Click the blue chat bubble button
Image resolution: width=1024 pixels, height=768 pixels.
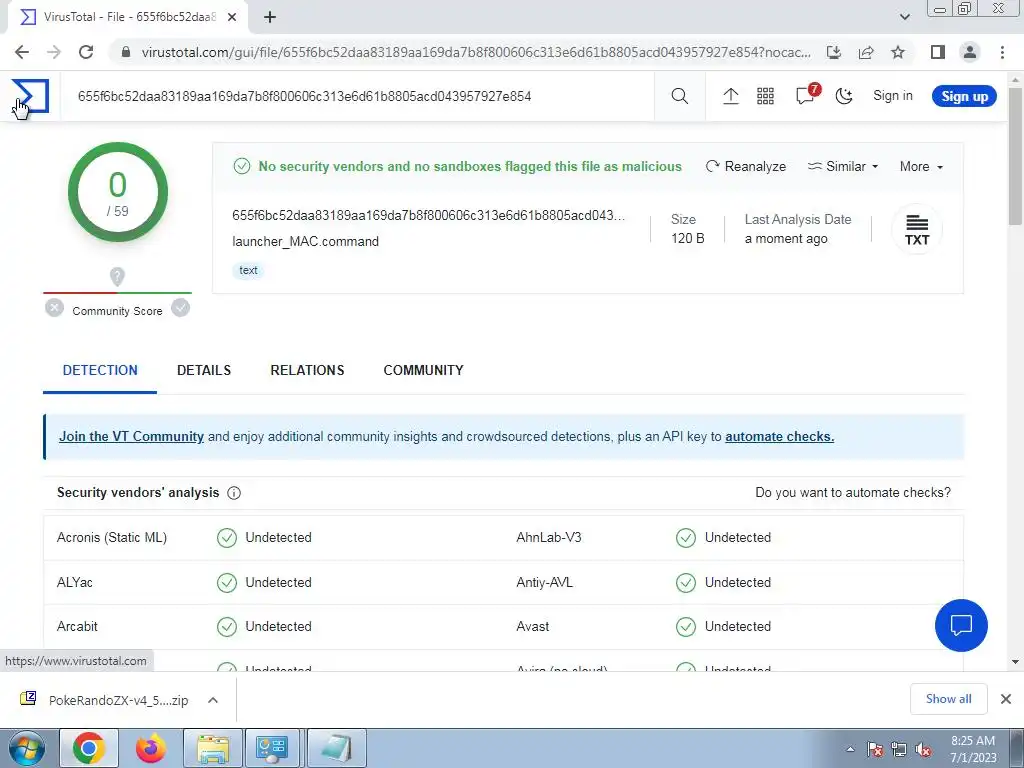click(x=961, y=625)
